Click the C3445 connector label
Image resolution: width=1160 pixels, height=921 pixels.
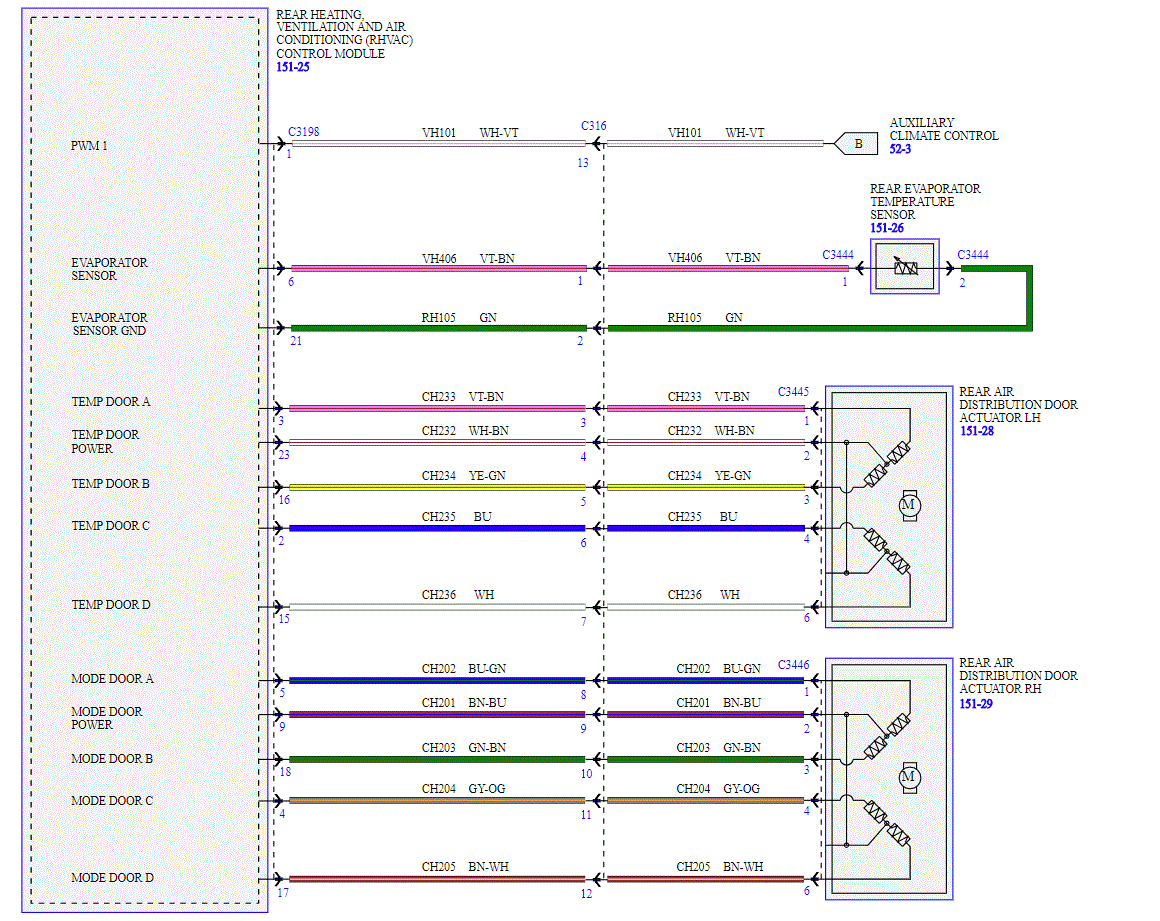(x=793, y=391)
